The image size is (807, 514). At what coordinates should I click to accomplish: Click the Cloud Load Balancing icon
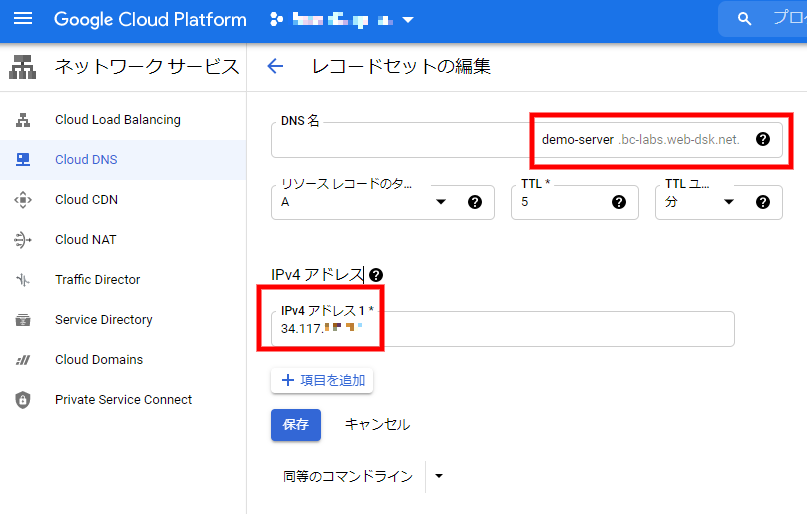pyautogui.click(x=23, y=120)
